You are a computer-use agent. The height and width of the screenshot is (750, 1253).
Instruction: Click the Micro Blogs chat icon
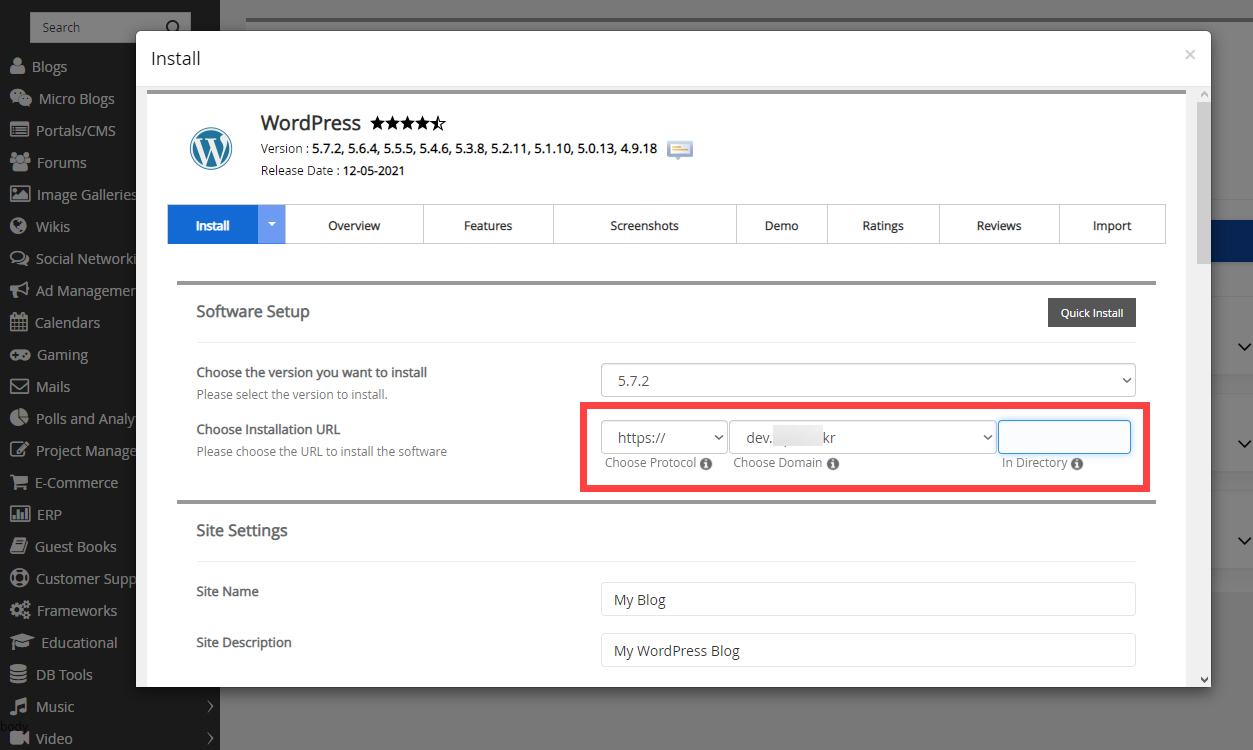(x=20, y=98)
